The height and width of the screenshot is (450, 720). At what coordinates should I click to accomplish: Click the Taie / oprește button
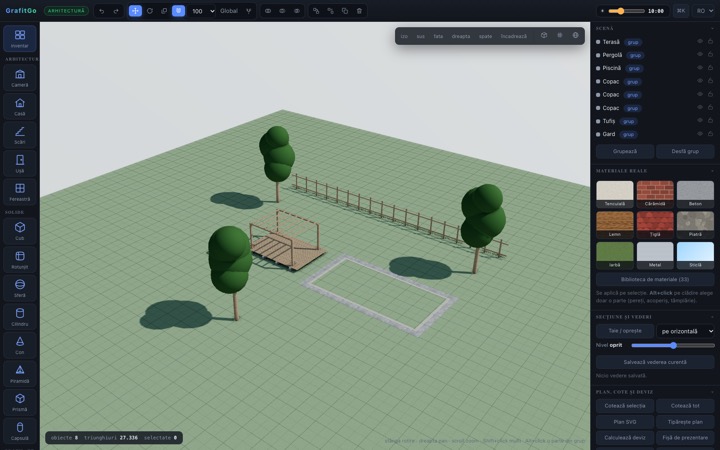pyautogui.click(x=625, y=331)
